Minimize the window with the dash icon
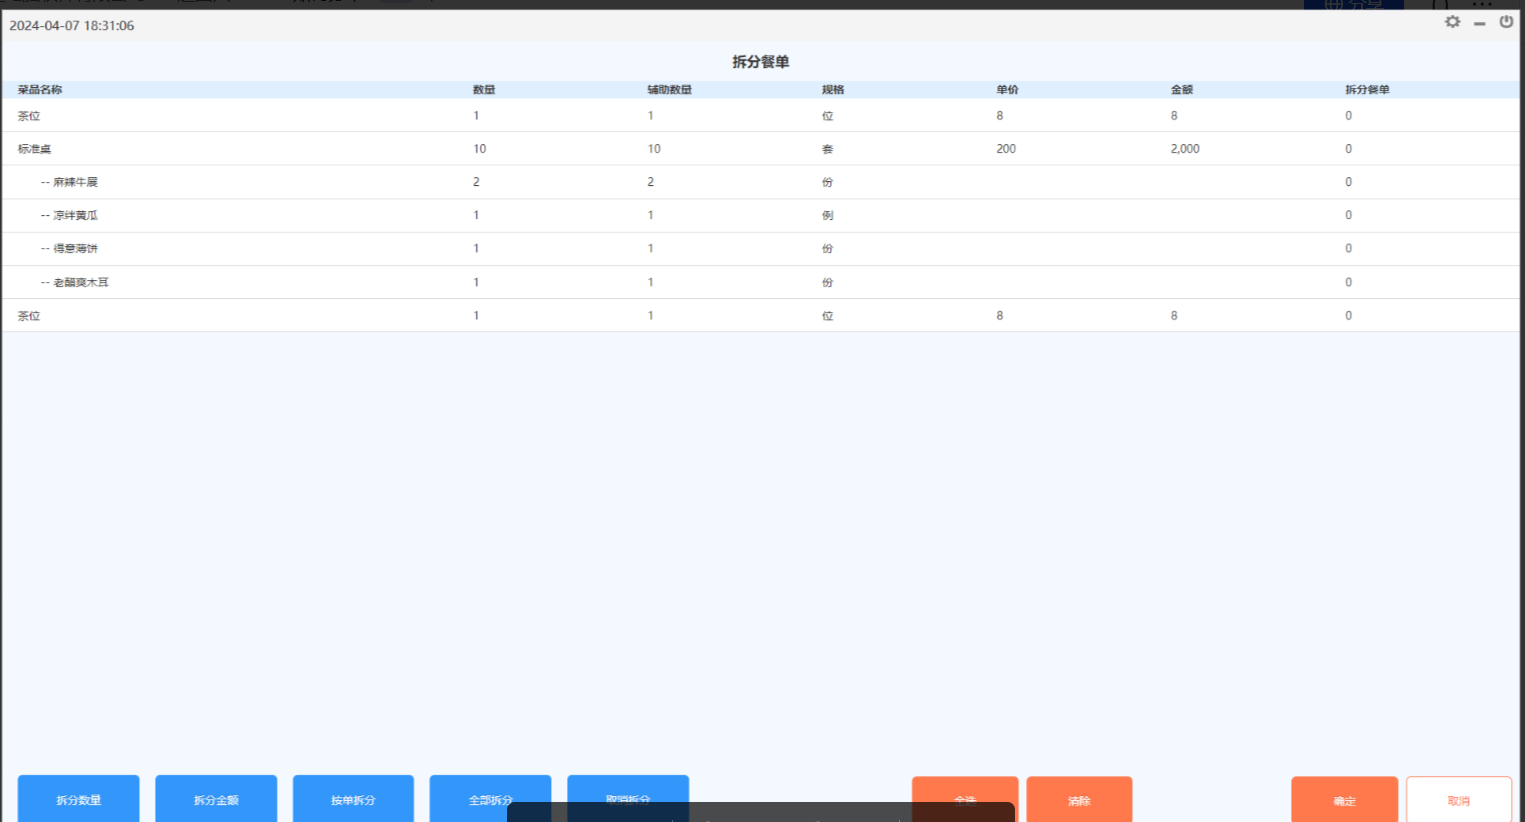 [1479, 23]
